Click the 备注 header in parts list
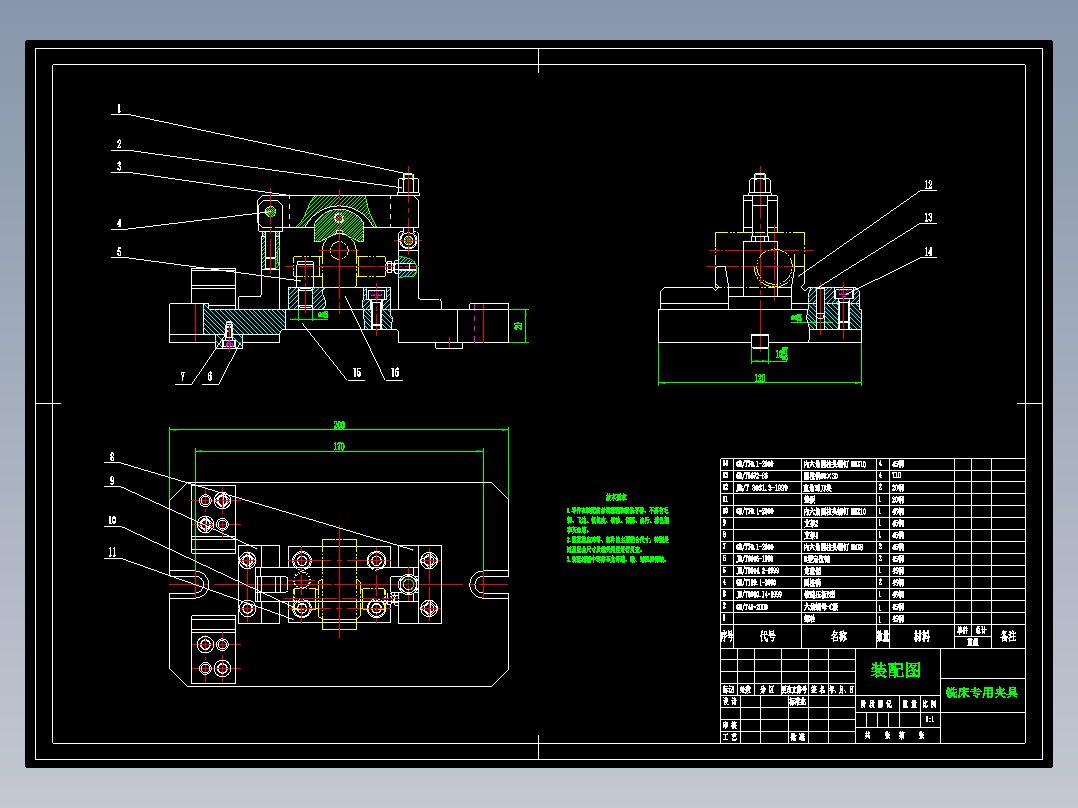 click(1008, 637)
